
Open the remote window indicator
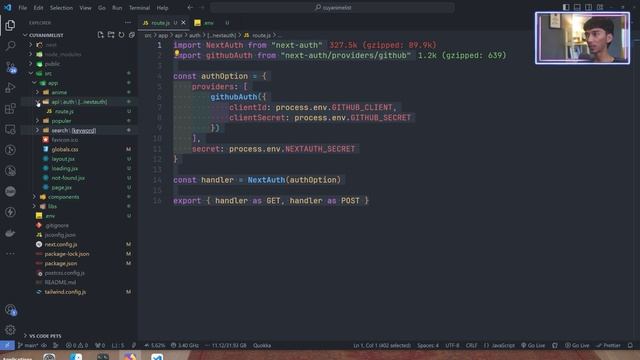pyautogui.click(x=7, y=345)
